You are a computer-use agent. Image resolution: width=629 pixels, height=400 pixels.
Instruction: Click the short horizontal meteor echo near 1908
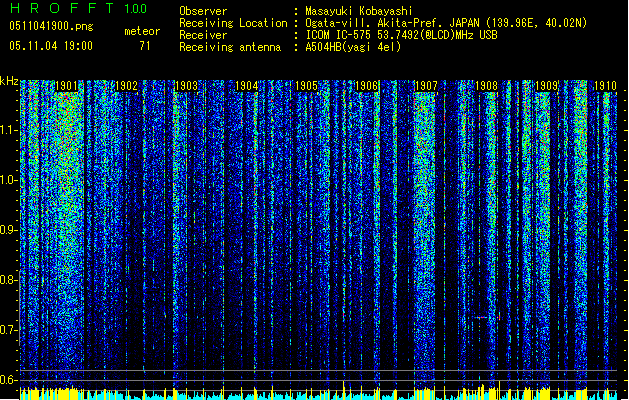coord(480,317)
